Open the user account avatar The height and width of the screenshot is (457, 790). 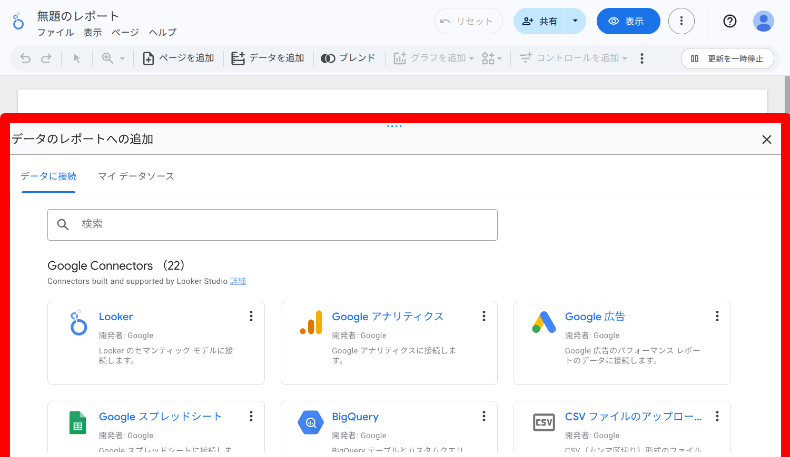point(763,21)
